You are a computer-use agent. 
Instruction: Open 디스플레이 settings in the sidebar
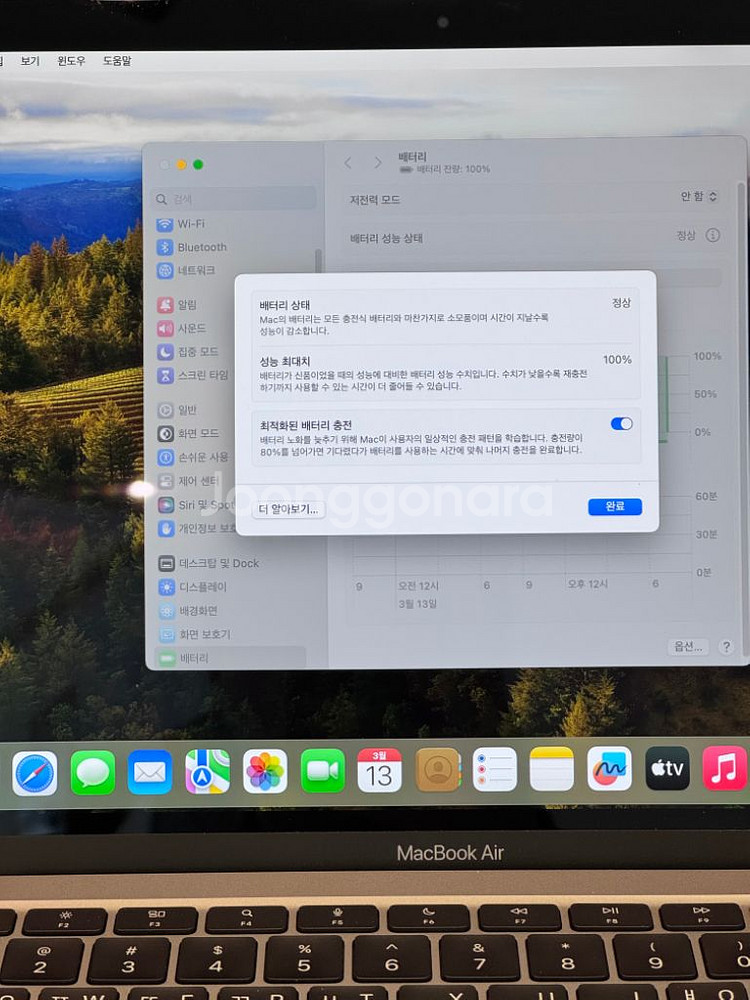(x=193, y=587)
